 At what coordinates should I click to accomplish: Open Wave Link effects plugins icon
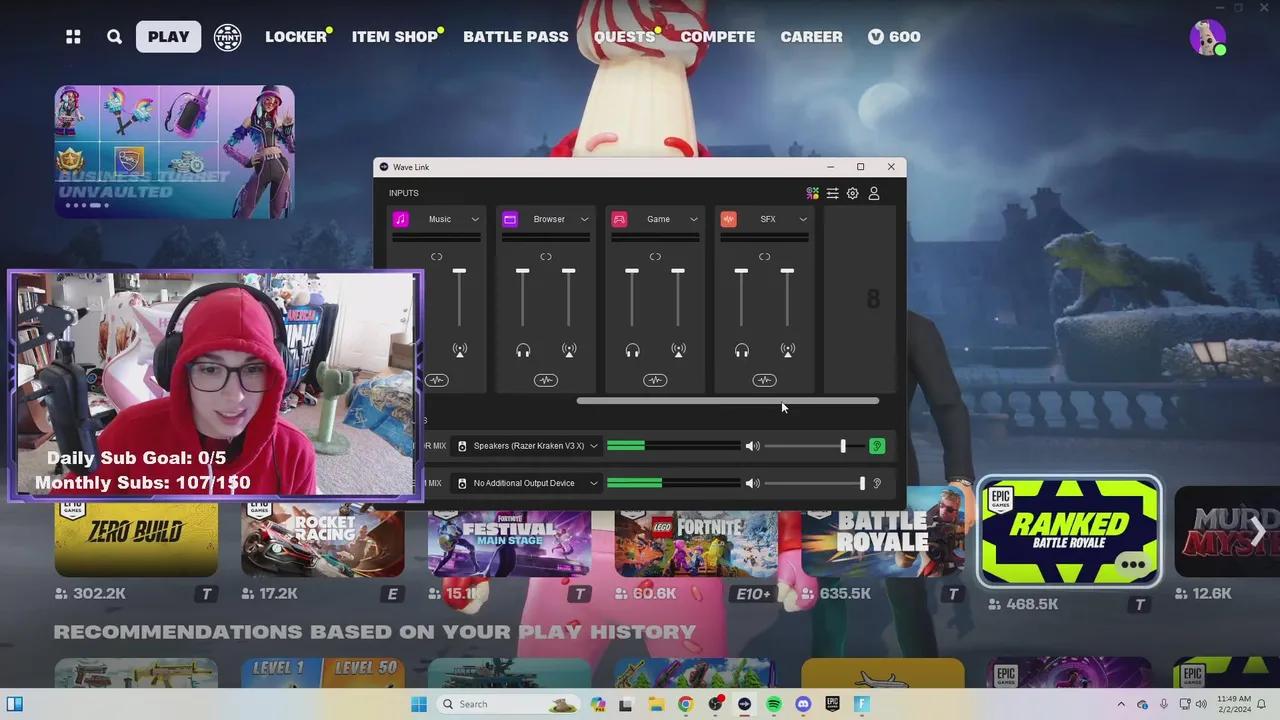812,193
